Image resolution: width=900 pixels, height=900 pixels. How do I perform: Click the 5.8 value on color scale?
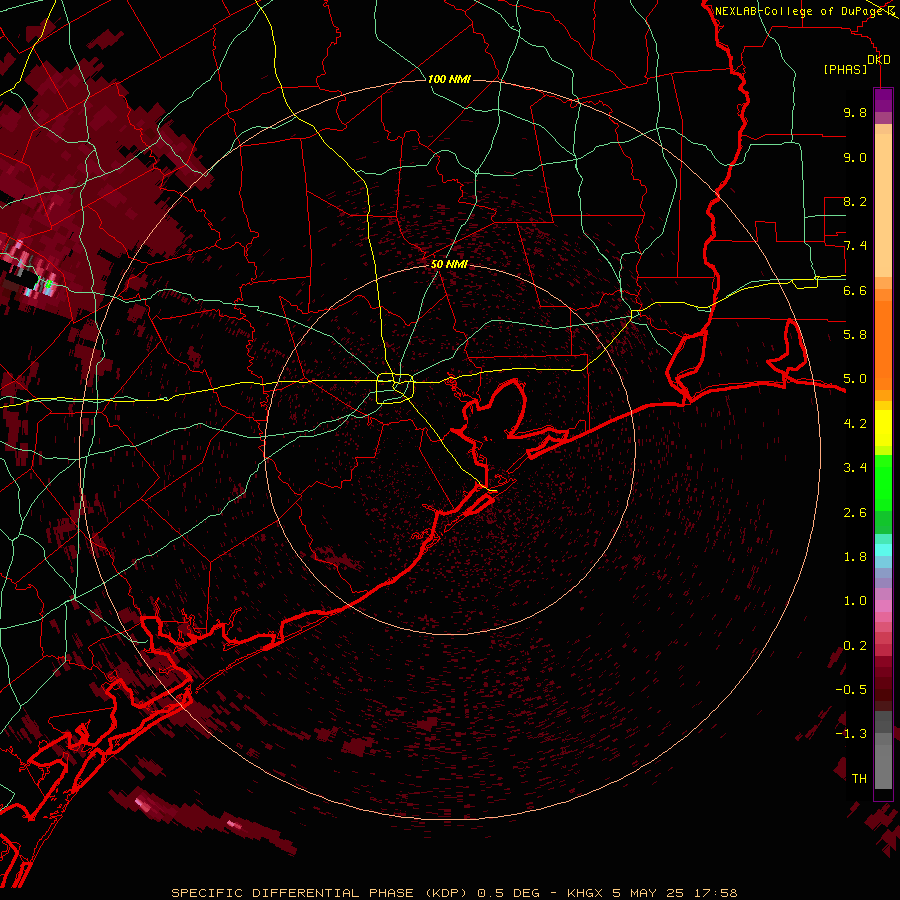tap(855, 335)
